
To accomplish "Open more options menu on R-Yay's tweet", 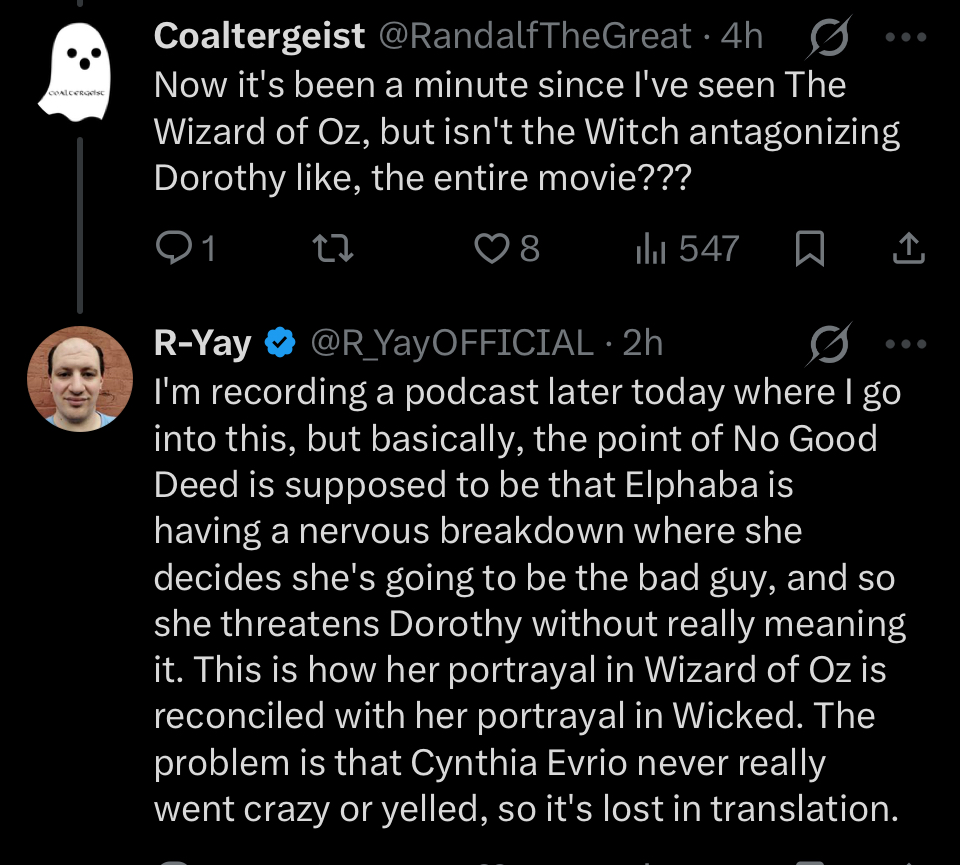I will click(906, 344).
